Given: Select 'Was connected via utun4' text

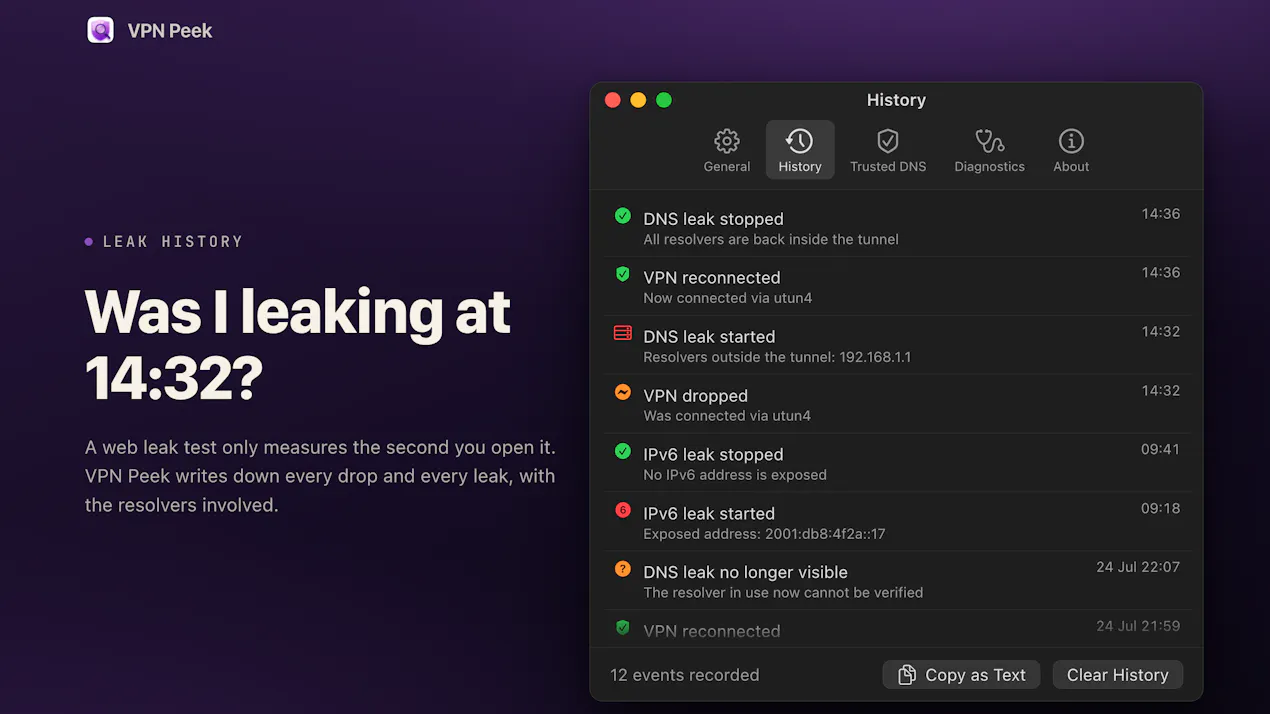Looking at the screenshot, I should coord(727,416).
